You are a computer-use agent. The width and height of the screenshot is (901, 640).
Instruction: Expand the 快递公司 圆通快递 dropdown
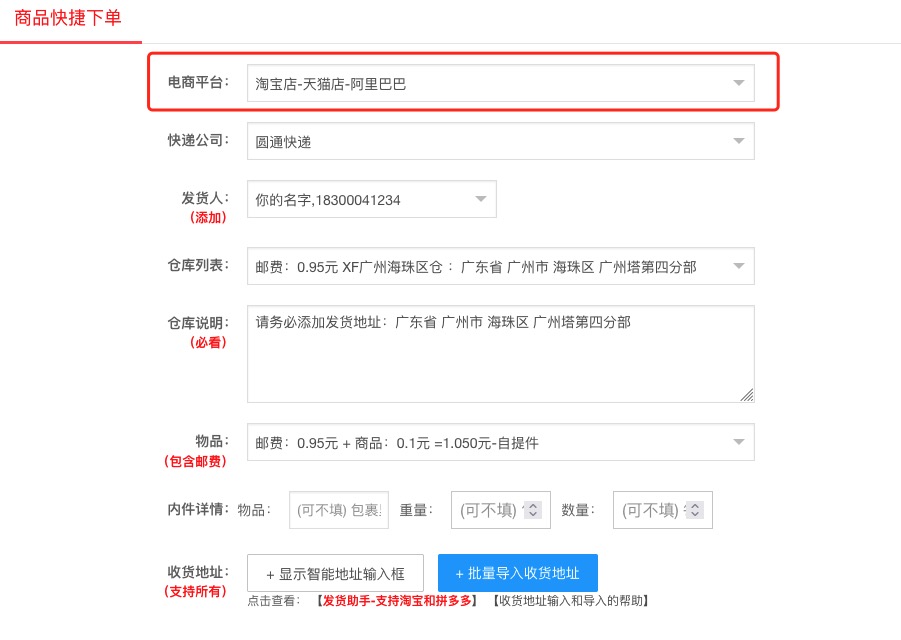(x=738, y=141)
